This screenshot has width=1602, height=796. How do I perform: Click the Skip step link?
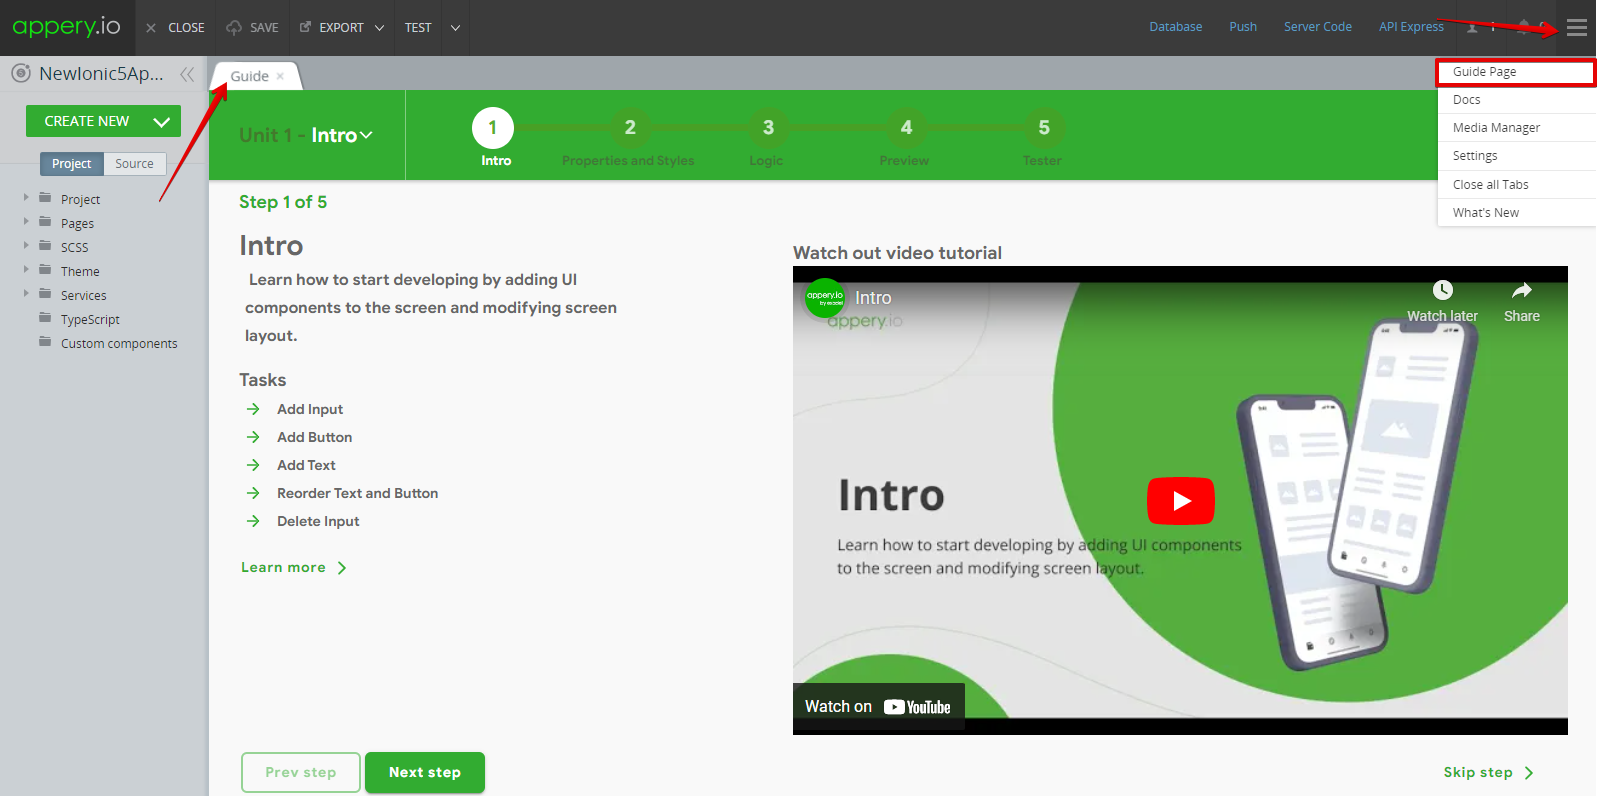coord(1488,772)
